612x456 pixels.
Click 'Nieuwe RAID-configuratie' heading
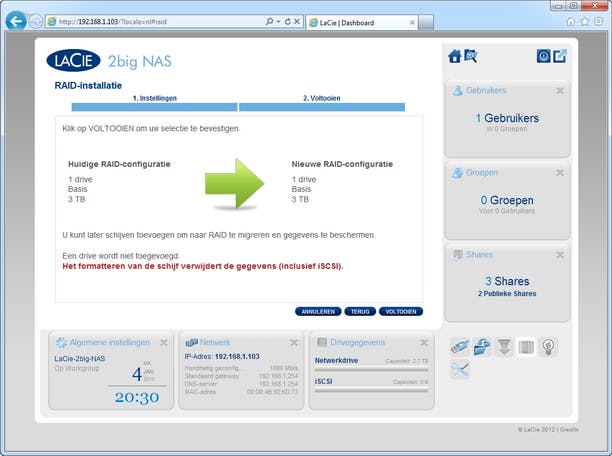point(342,164)
